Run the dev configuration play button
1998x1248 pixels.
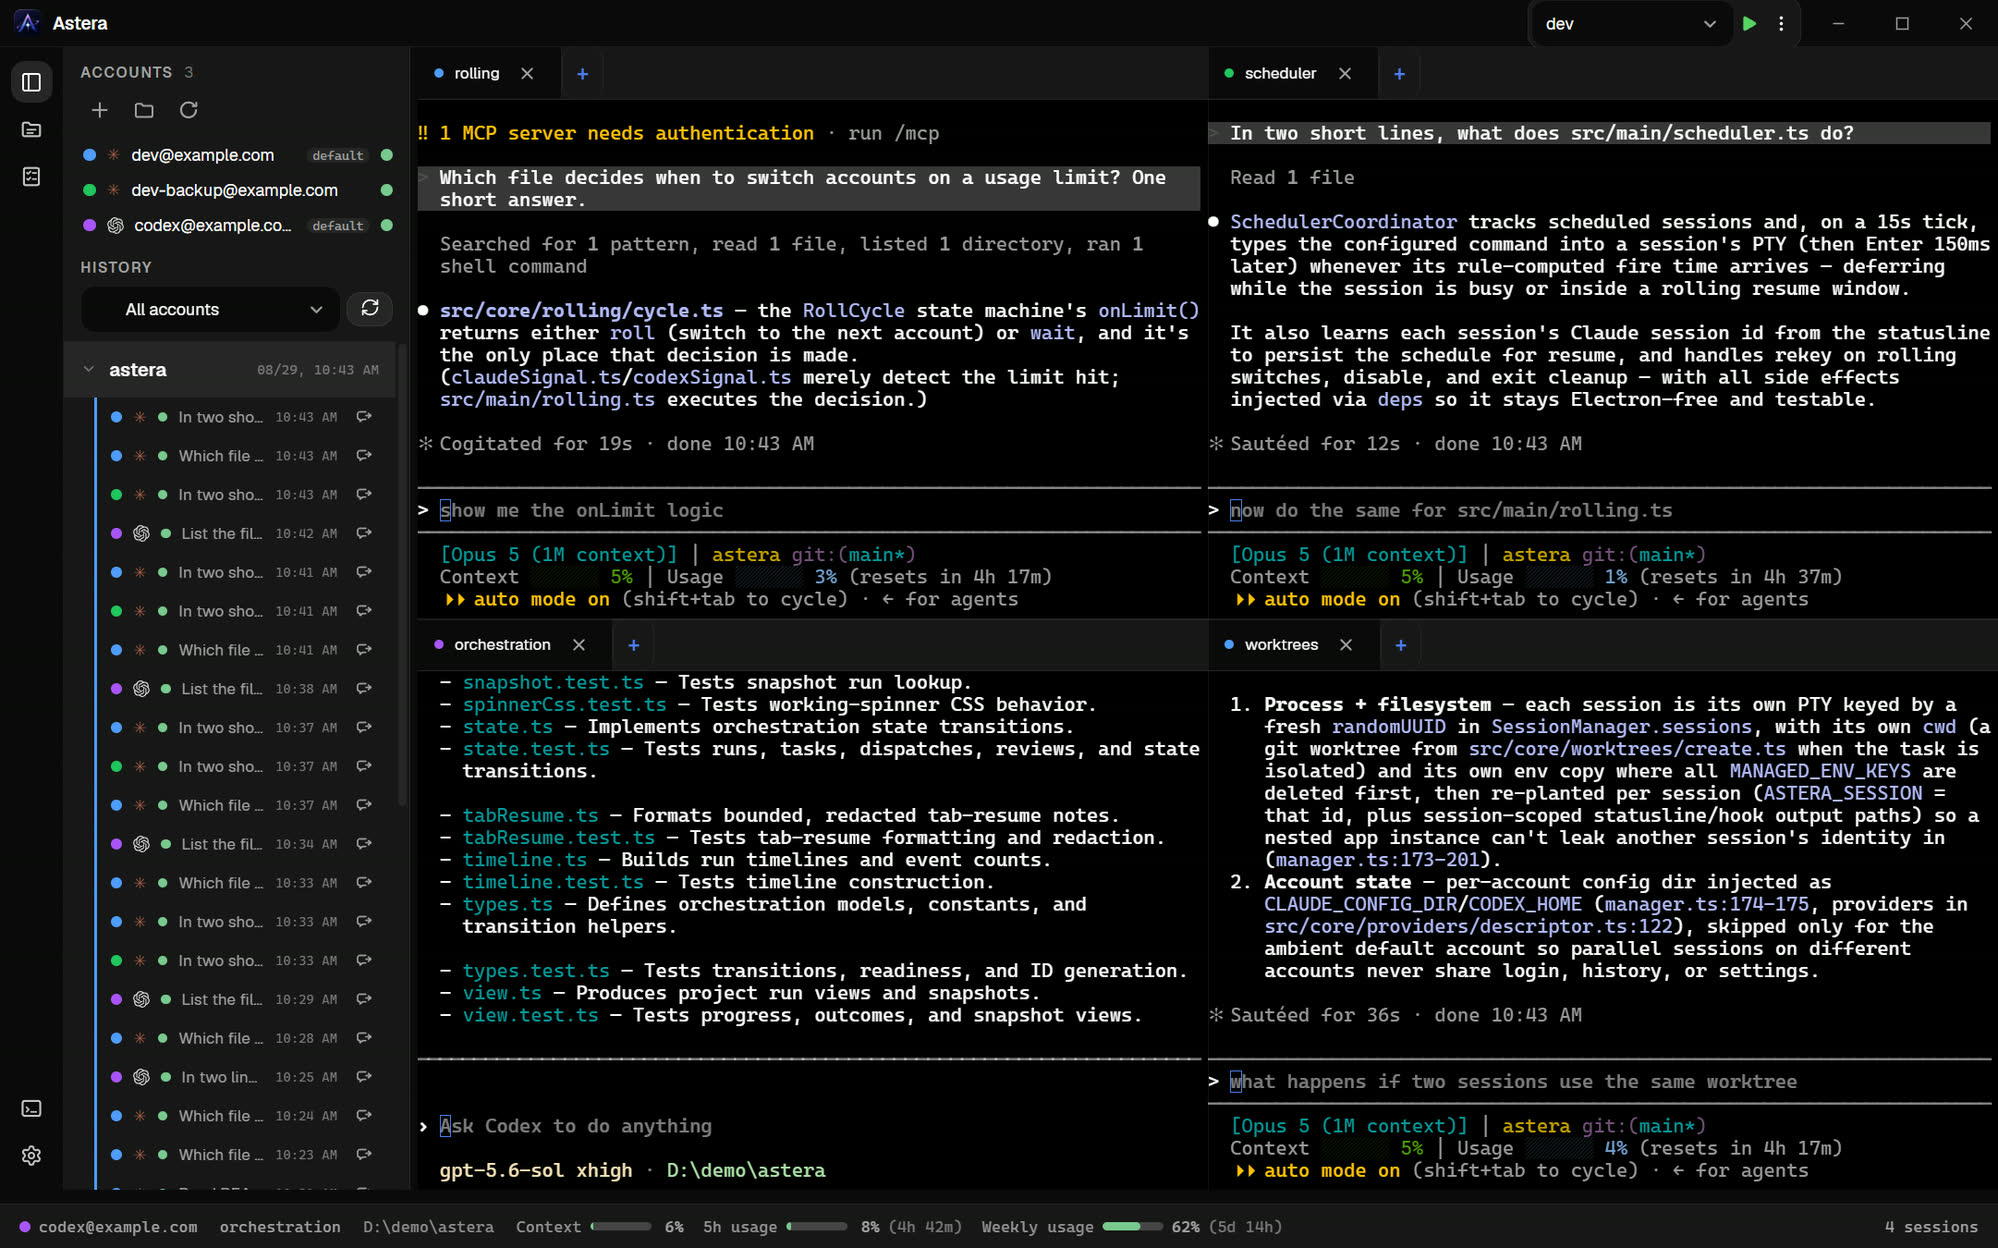click(1749, 23)
